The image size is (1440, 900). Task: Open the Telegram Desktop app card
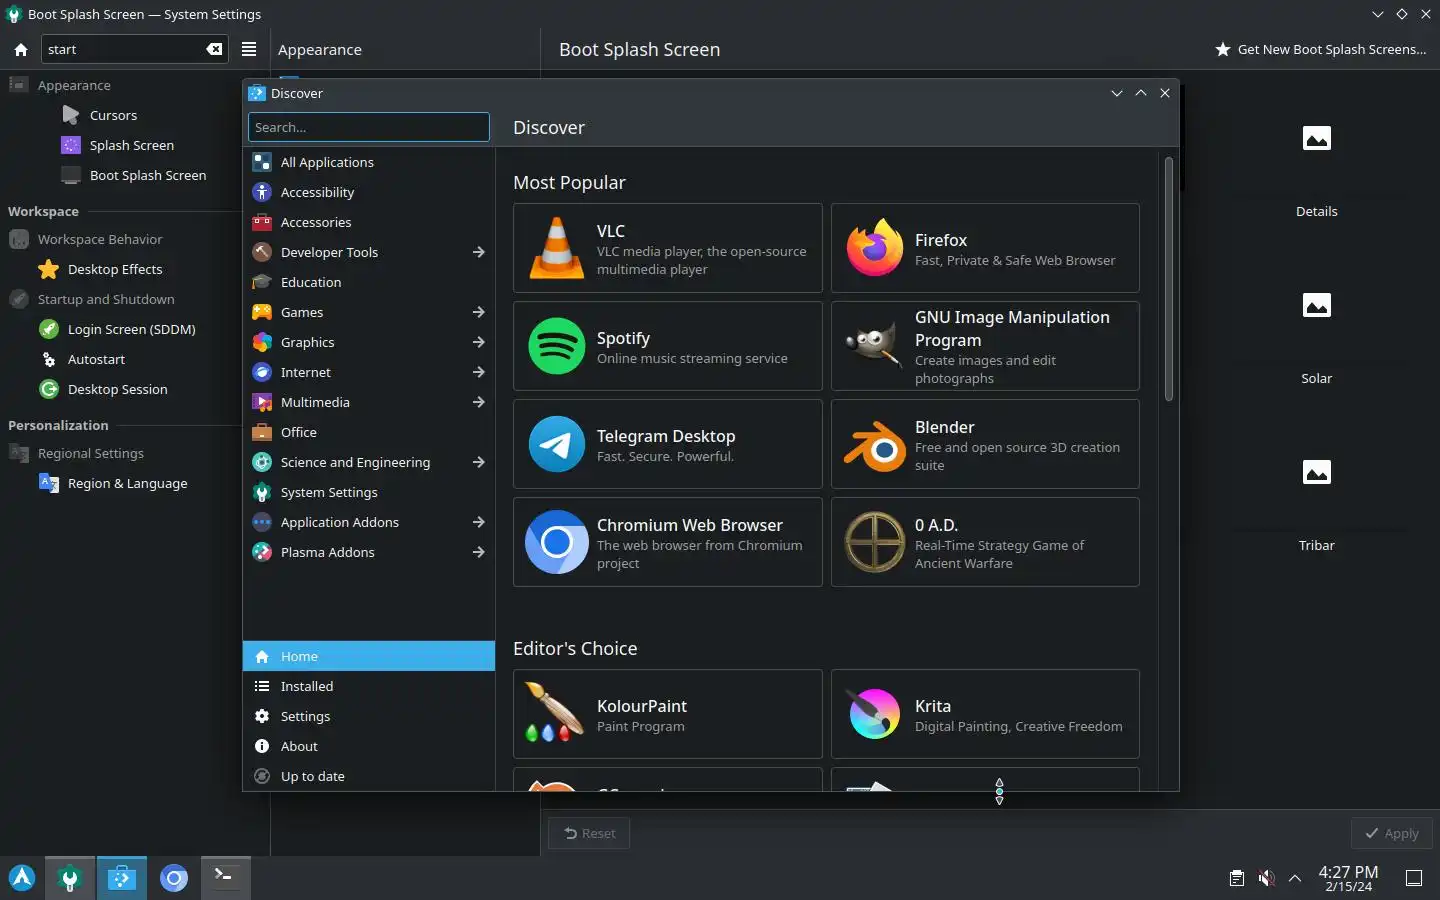coord(668,444)
